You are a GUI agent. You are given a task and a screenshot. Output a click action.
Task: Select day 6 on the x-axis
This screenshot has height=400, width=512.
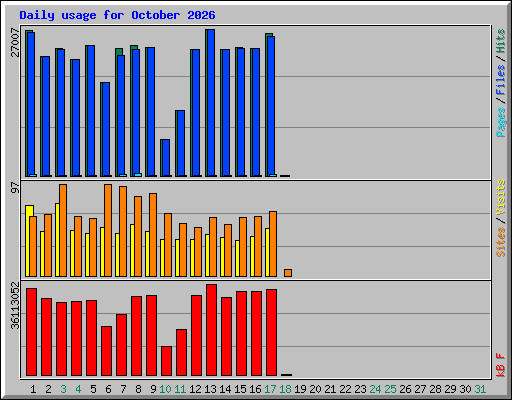[108, 389]
